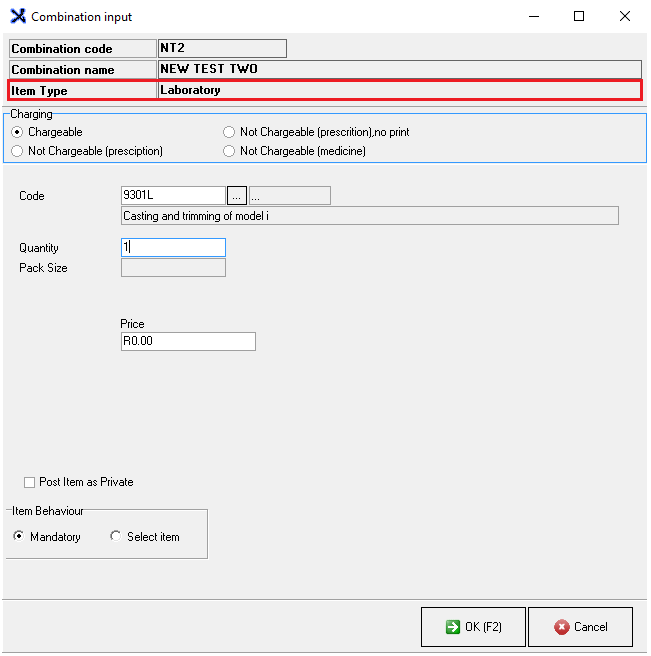Image resolution: width=651 pixels, height=656 pixels.
Task: Click the greyed-out Pack Size field
Action: point(172,268)
